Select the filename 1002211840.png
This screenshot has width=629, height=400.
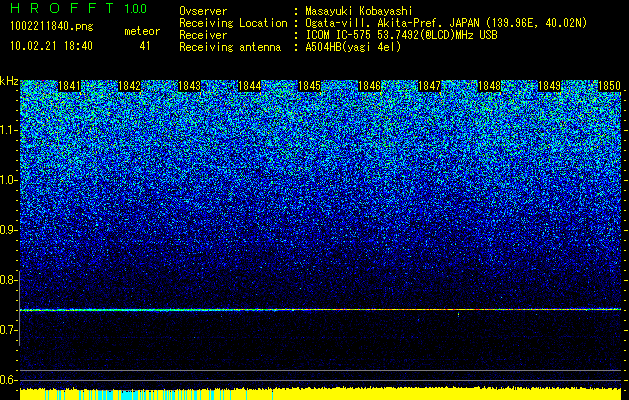[x=52, y=26]
